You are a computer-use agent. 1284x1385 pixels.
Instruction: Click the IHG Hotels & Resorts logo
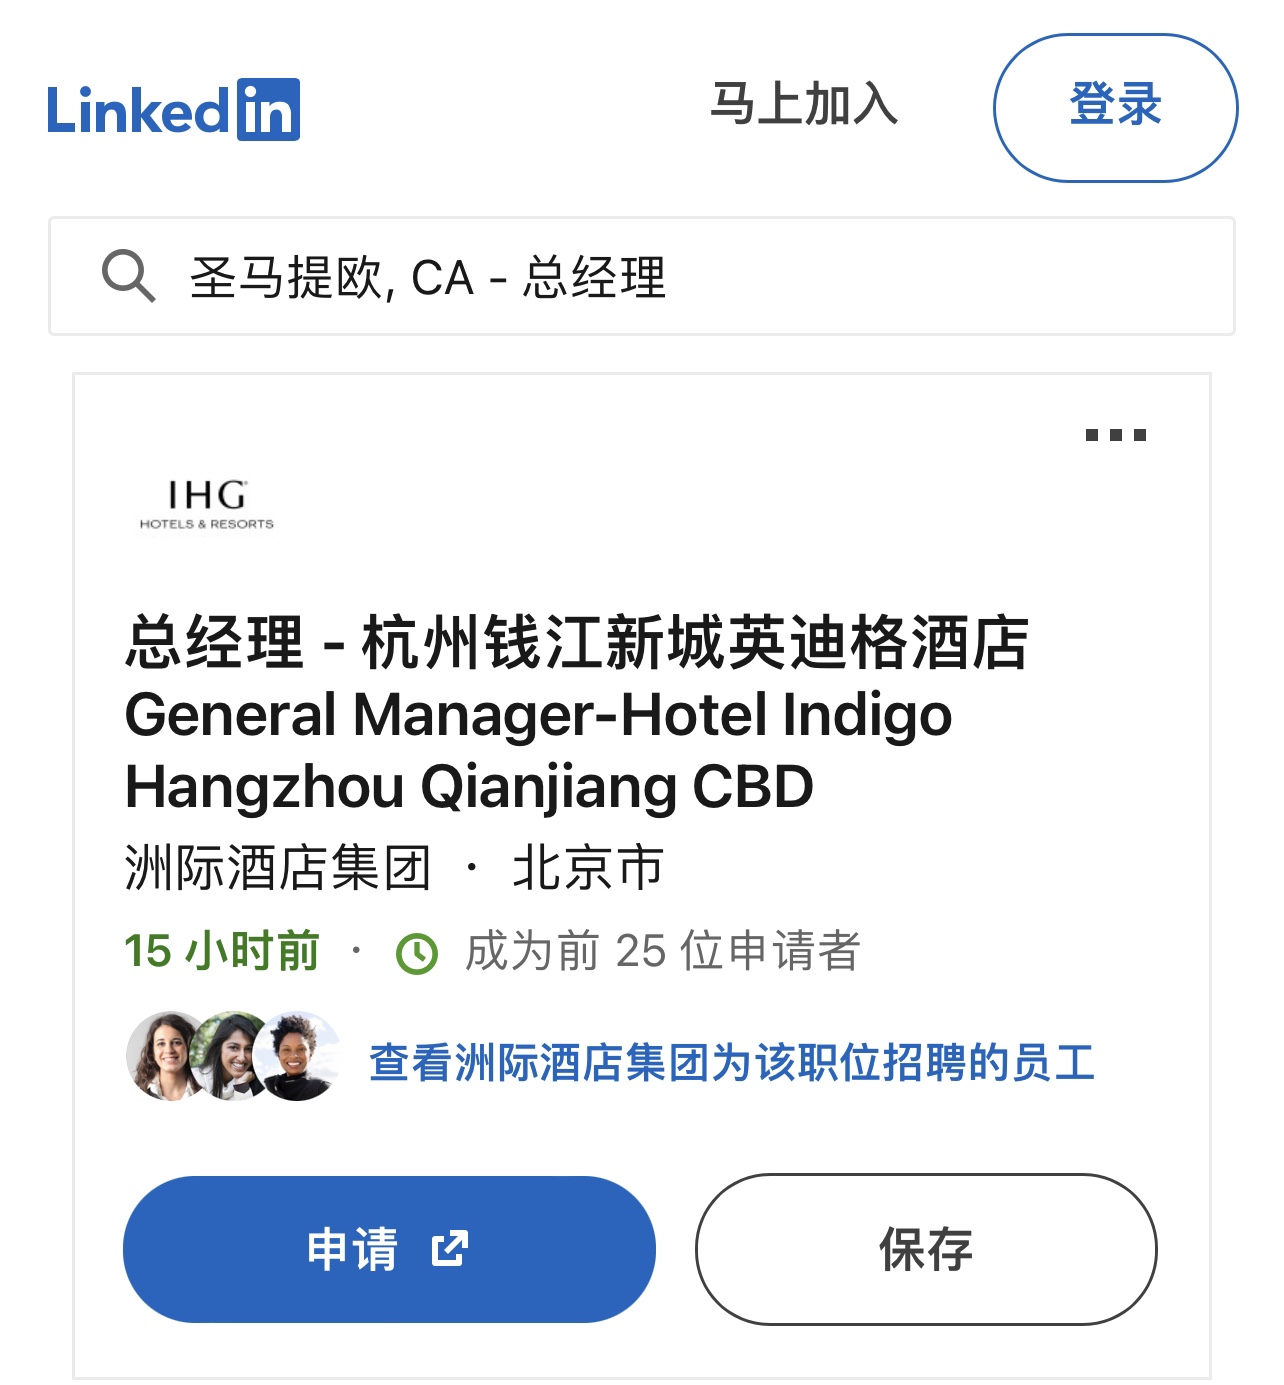[x=207, y=505]
